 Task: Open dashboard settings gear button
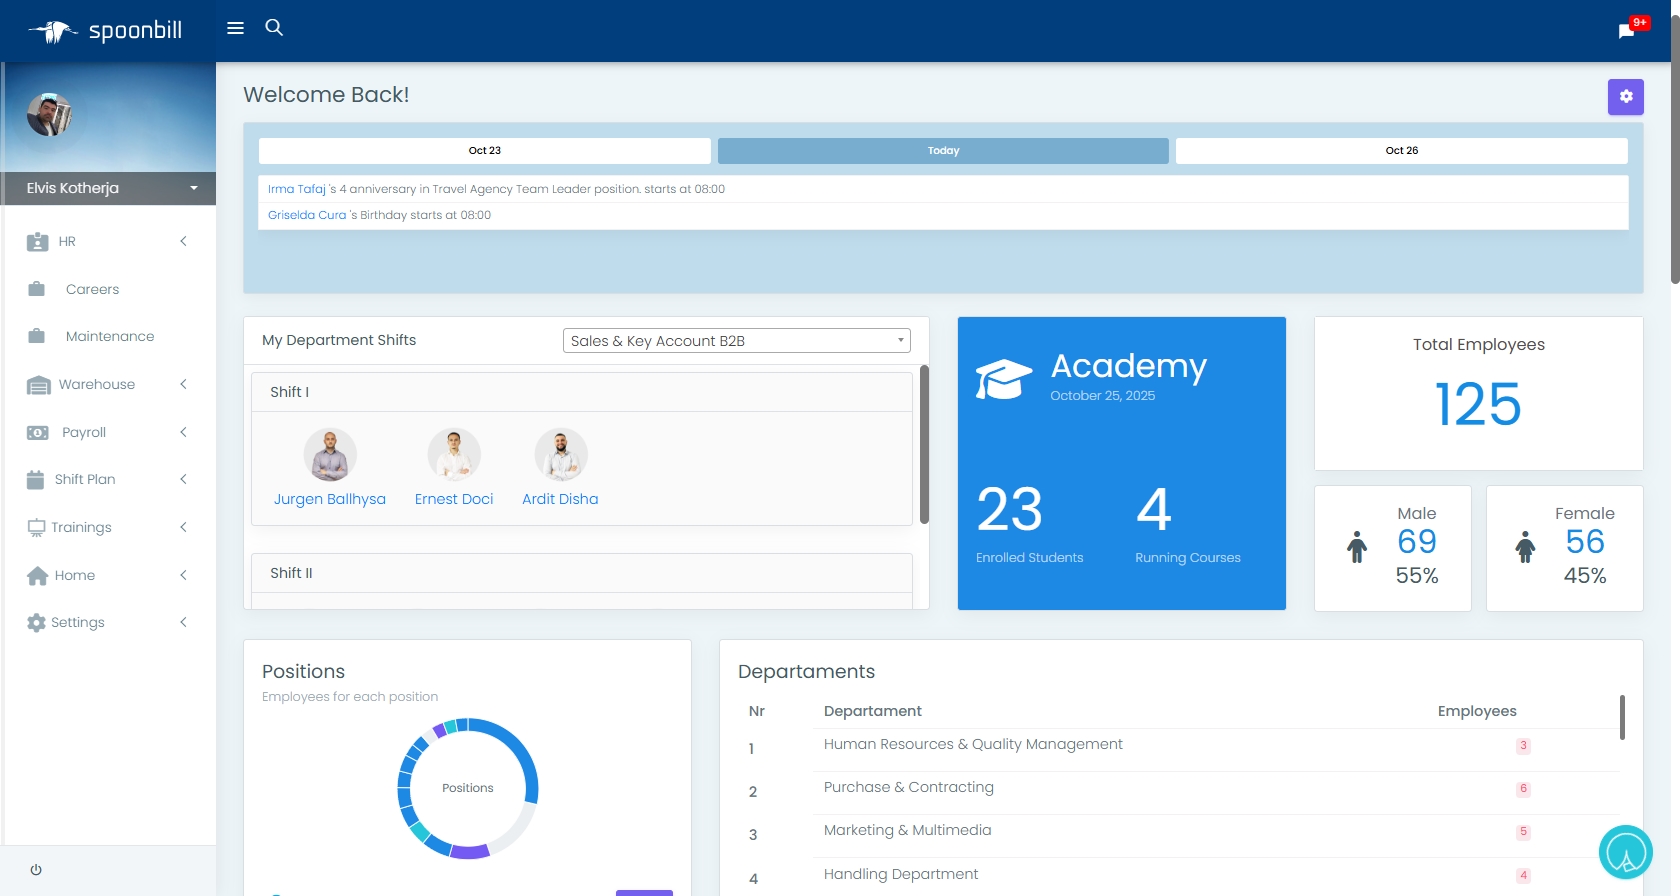pos(1626,97)
